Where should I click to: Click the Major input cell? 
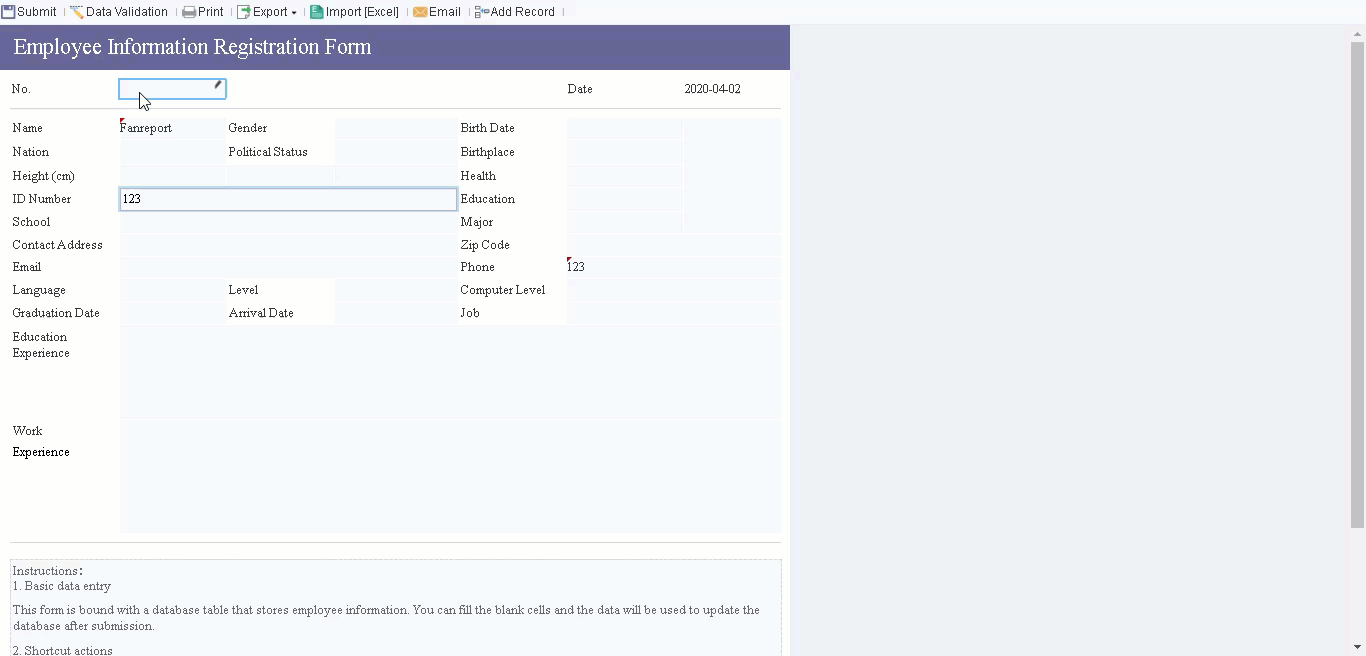point(624,222)
